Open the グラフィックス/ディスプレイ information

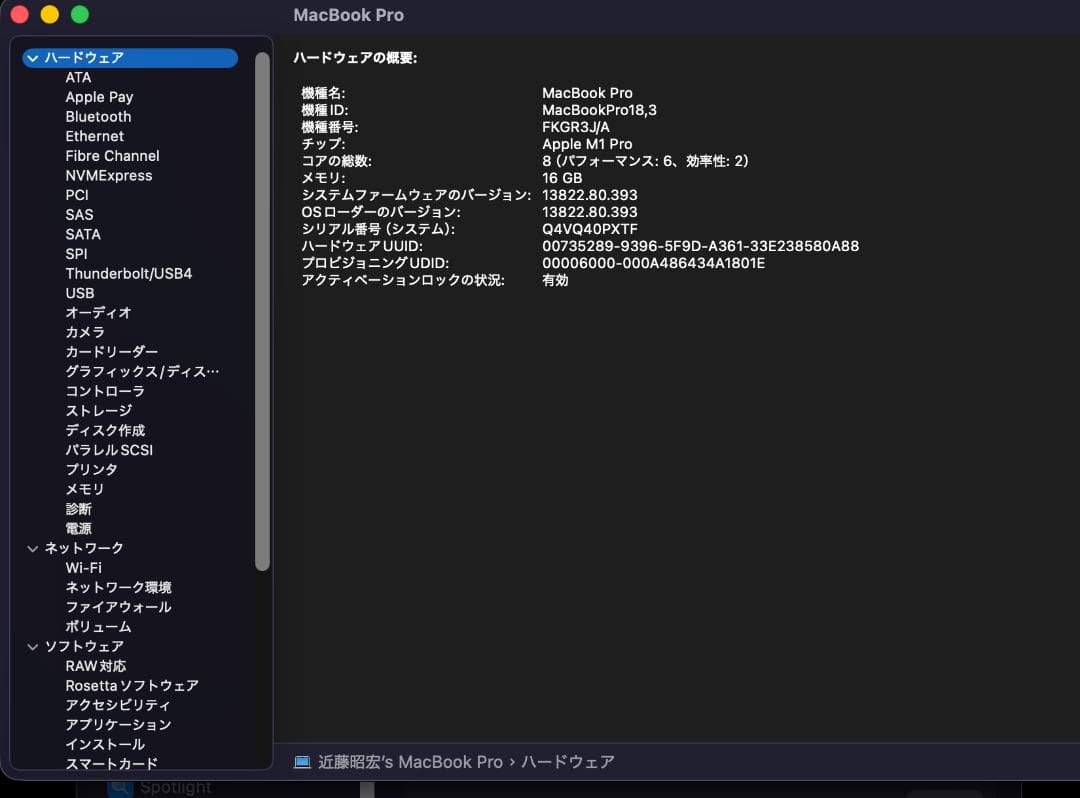pos(142,371)
